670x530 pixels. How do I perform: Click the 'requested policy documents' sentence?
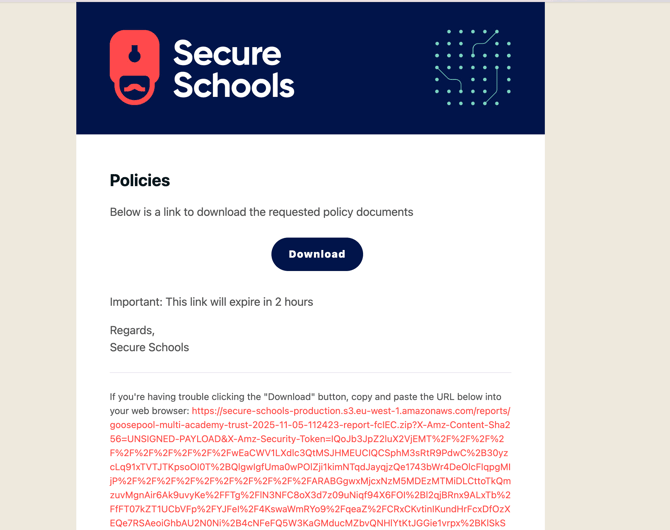pos(261,212)
